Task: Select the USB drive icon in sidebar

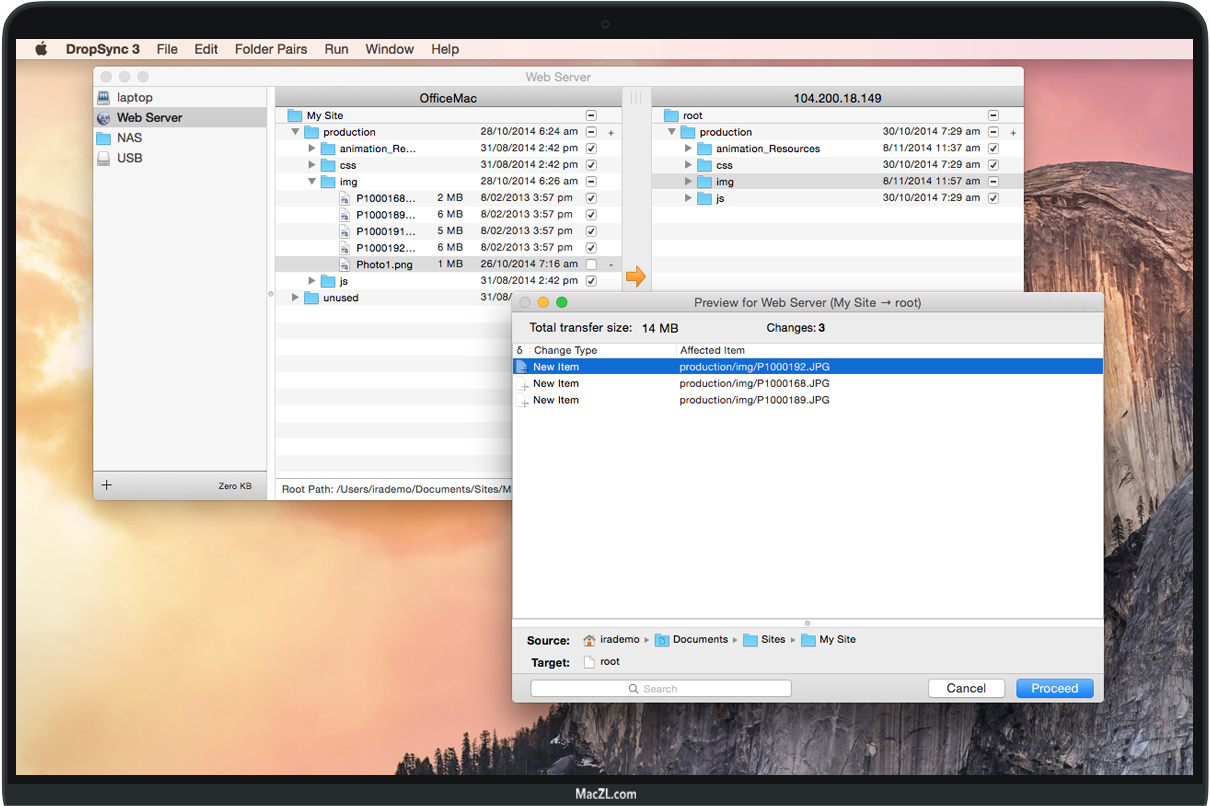Action: coord(104,158)
